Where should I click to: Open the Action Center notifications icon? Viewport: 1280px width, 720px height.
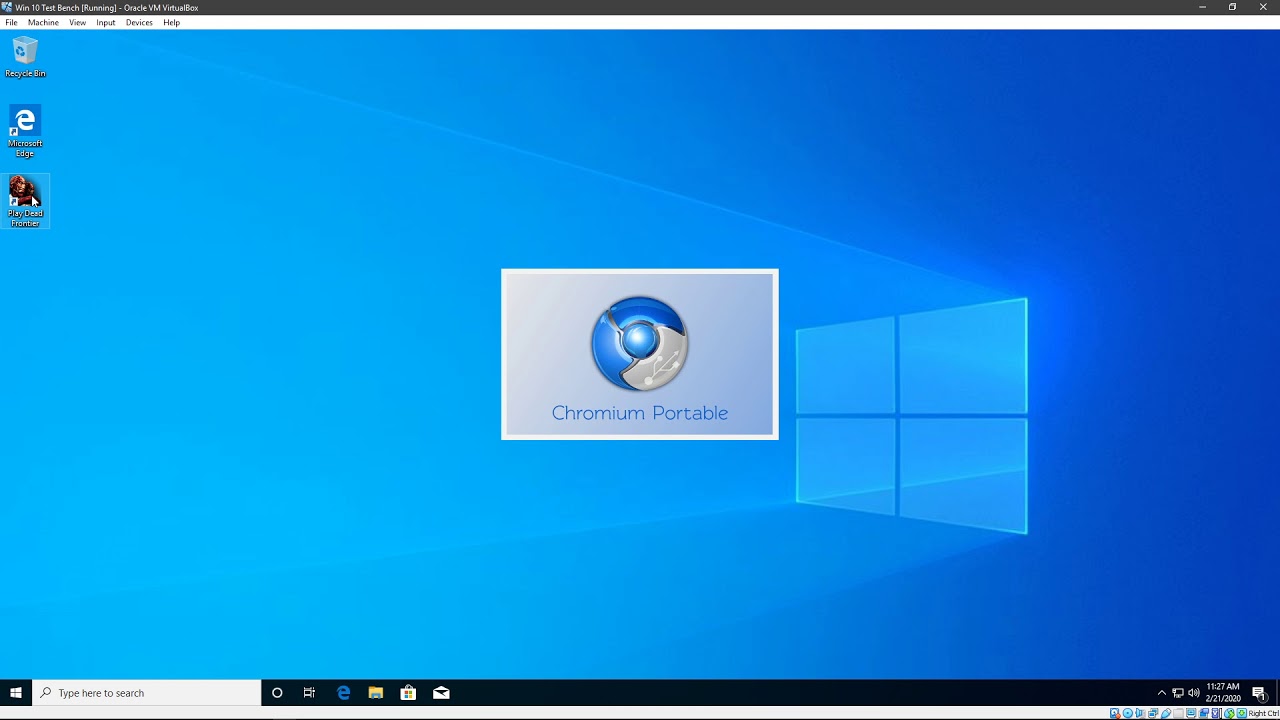(x=1259, y=693)
